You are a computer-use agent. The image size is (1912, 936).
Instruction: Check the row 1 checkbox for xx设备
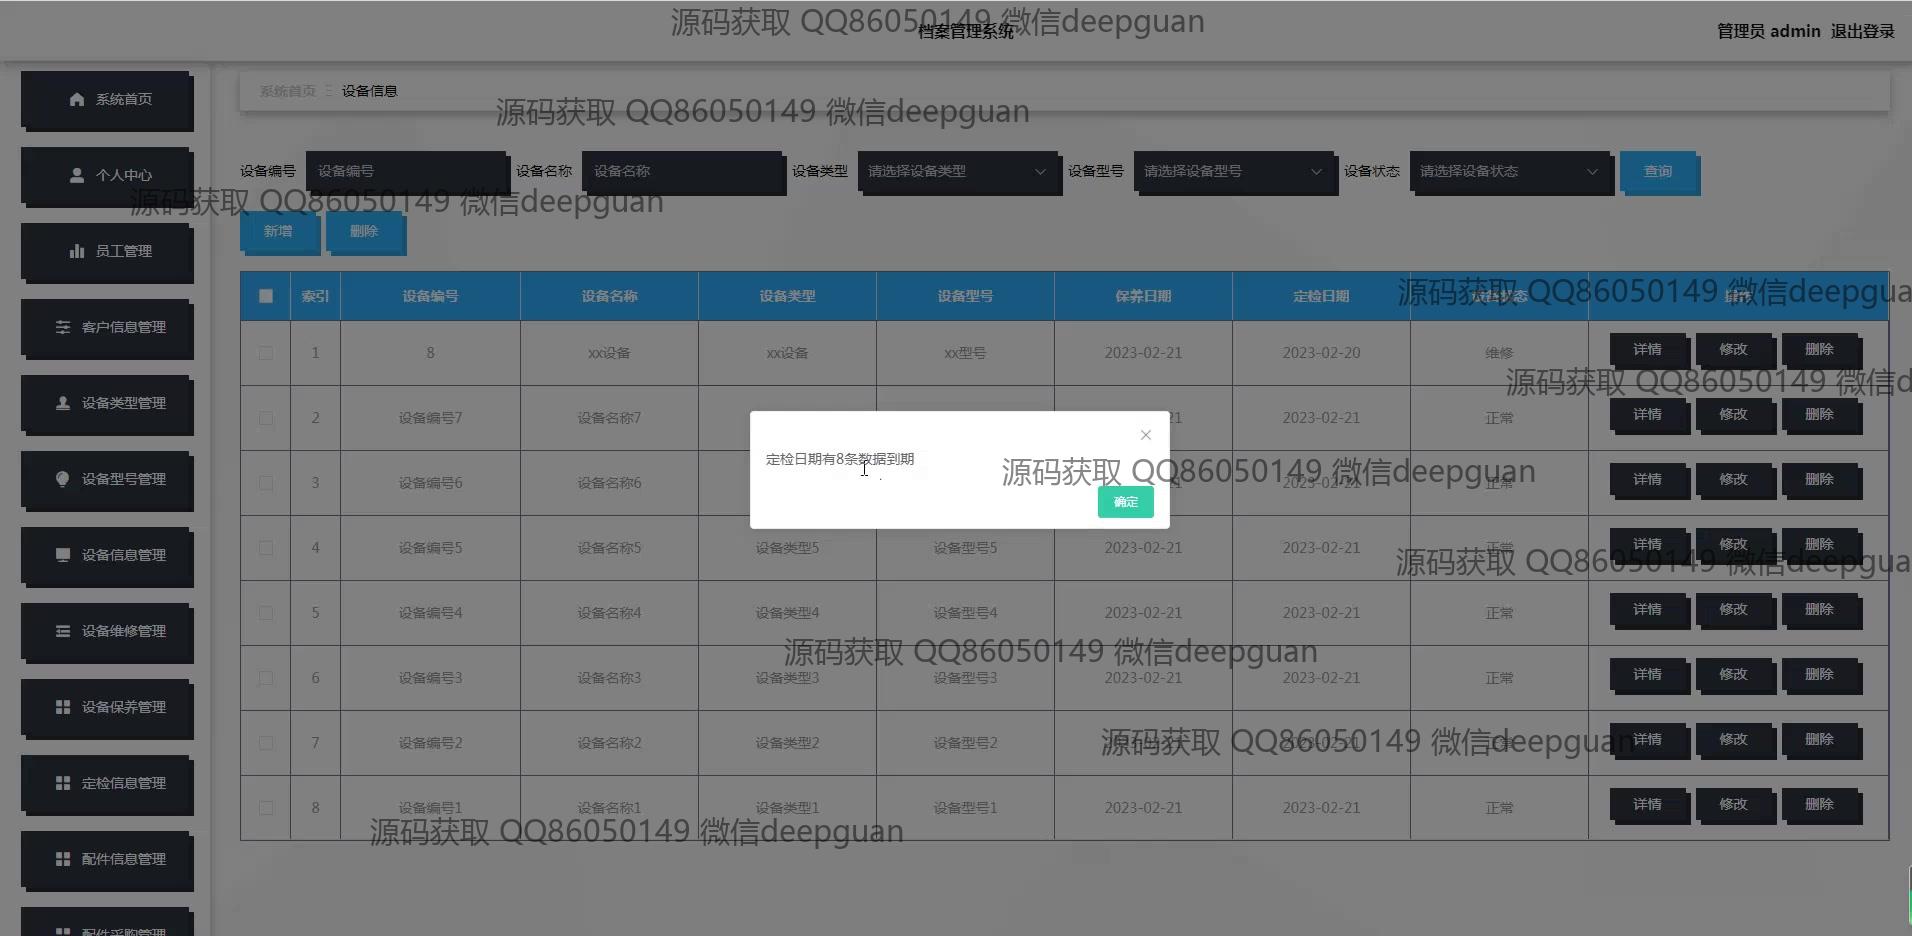[x=266, y=353]
